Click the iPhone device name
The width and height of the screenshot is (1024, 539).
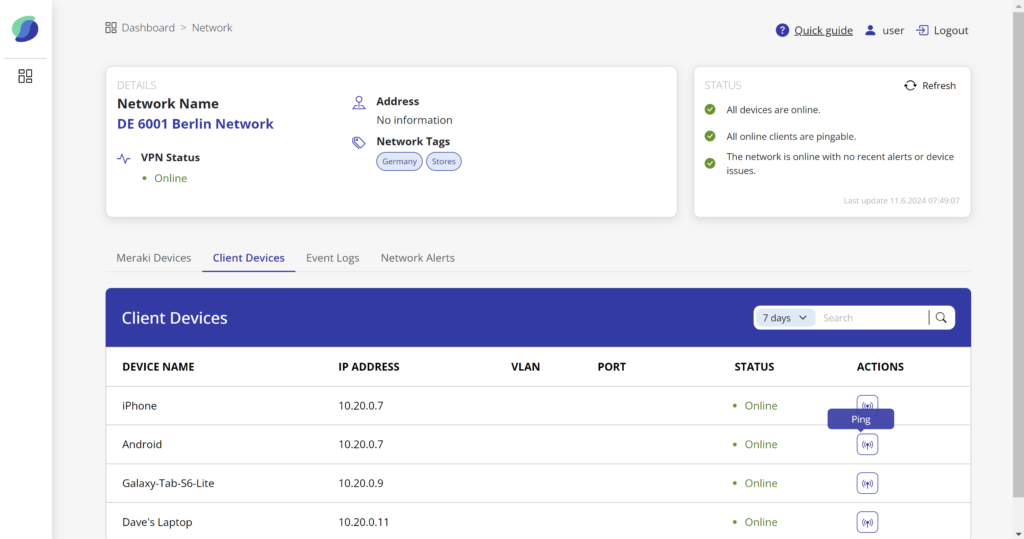(139, 406)
